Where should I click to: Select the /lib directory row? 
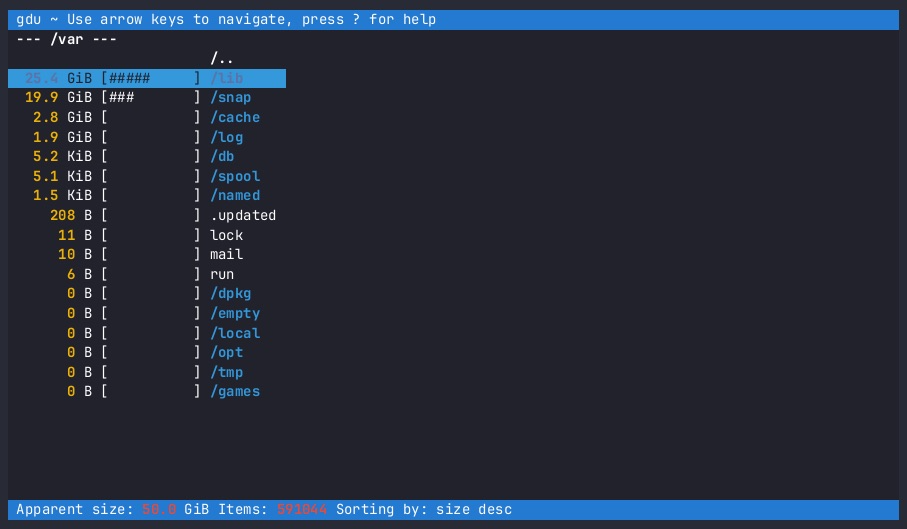pos(227,78)
